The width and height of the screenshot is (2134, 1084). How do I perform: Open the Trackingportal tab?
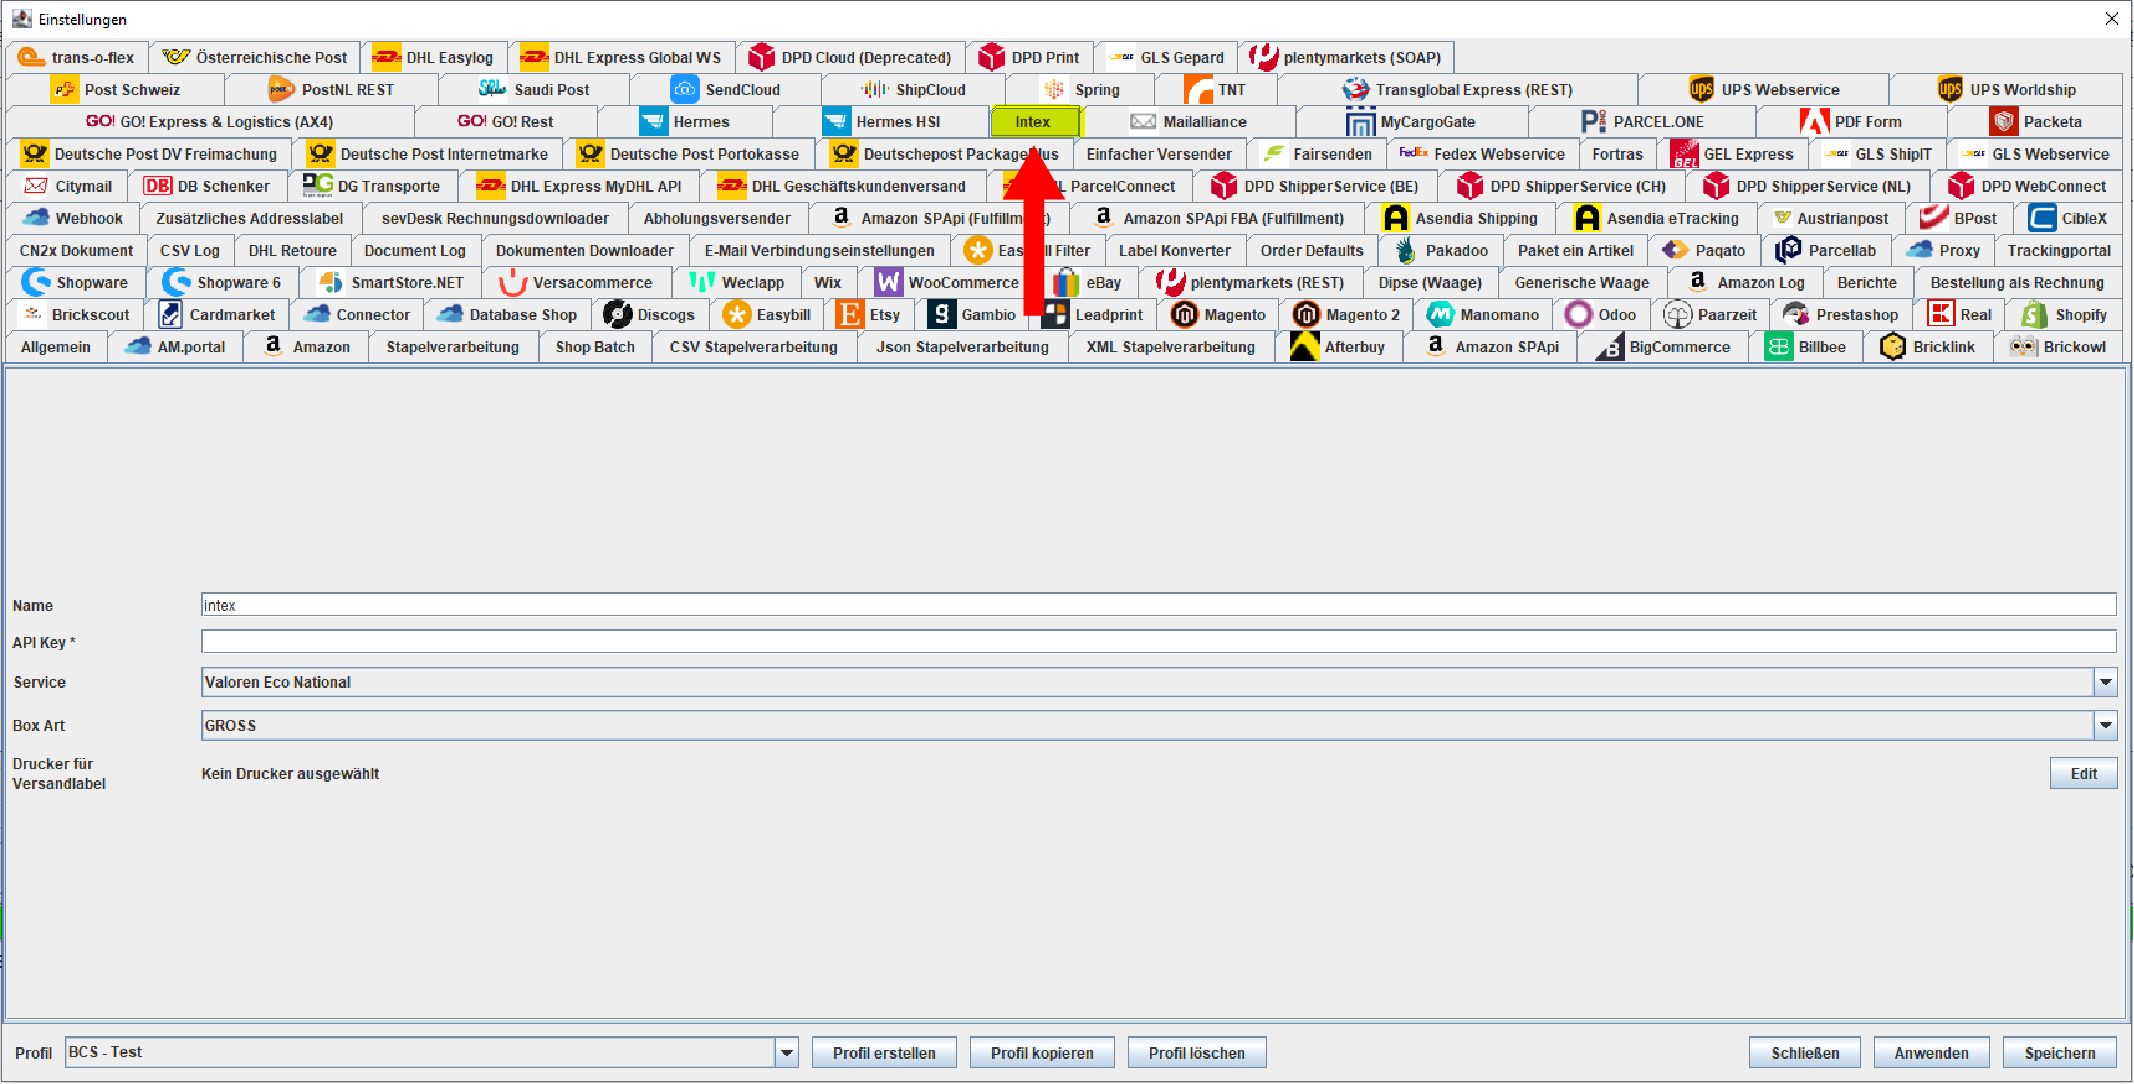tap(2059, 250)
